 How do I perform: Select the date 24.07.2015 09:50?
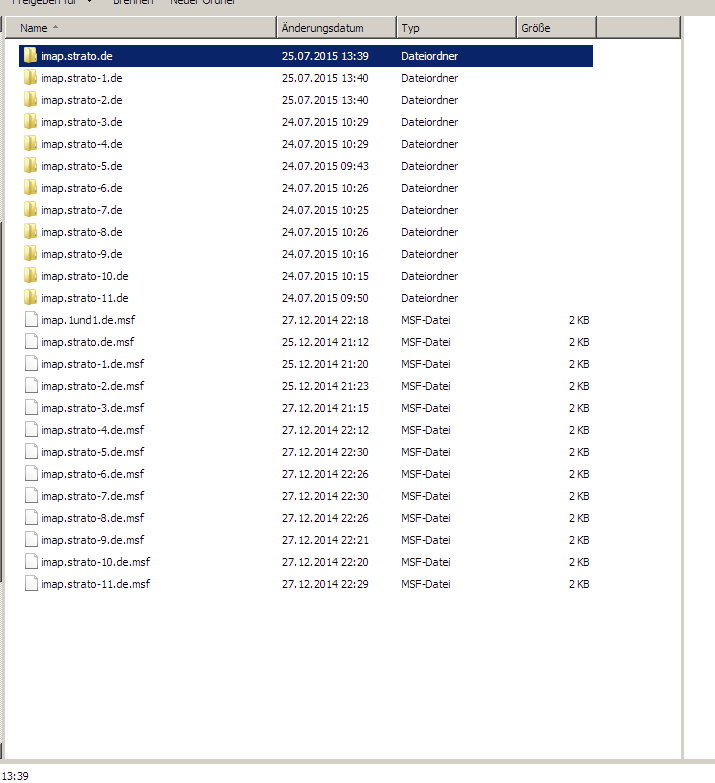coord(325,298)
